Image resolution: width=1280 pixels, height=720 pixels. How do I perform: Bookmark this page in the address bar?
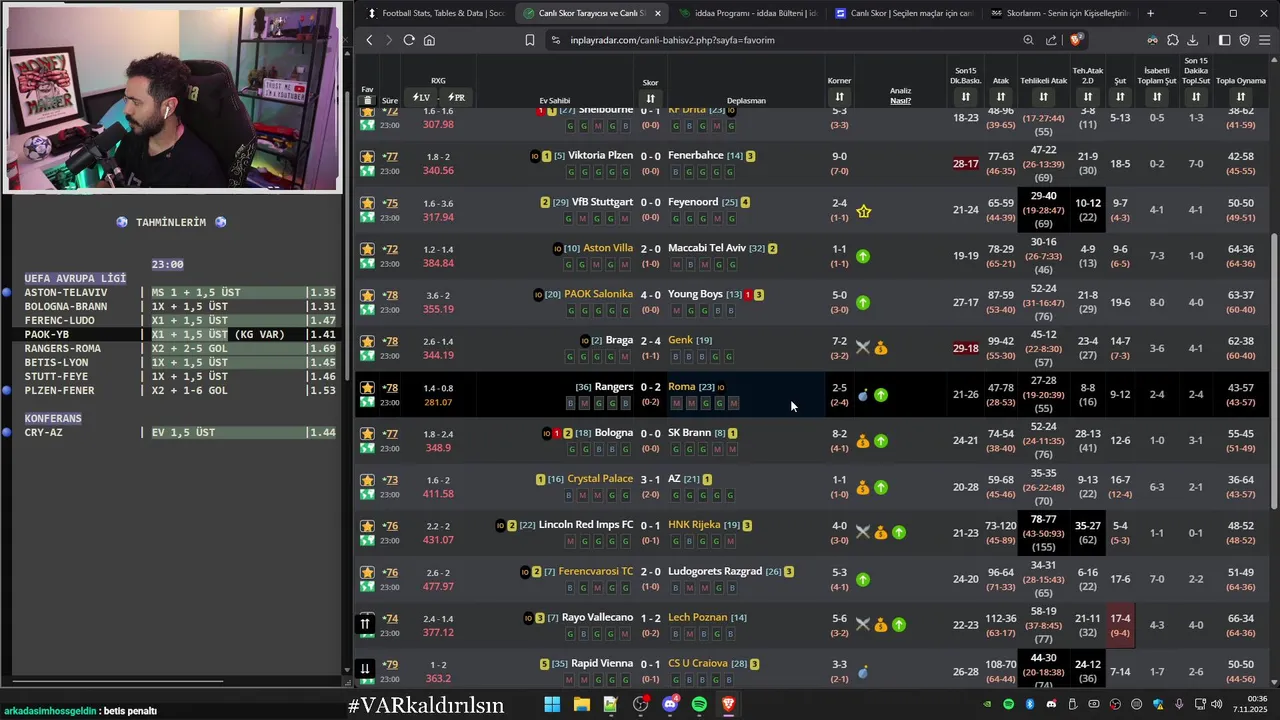click(x=530, y=40)
